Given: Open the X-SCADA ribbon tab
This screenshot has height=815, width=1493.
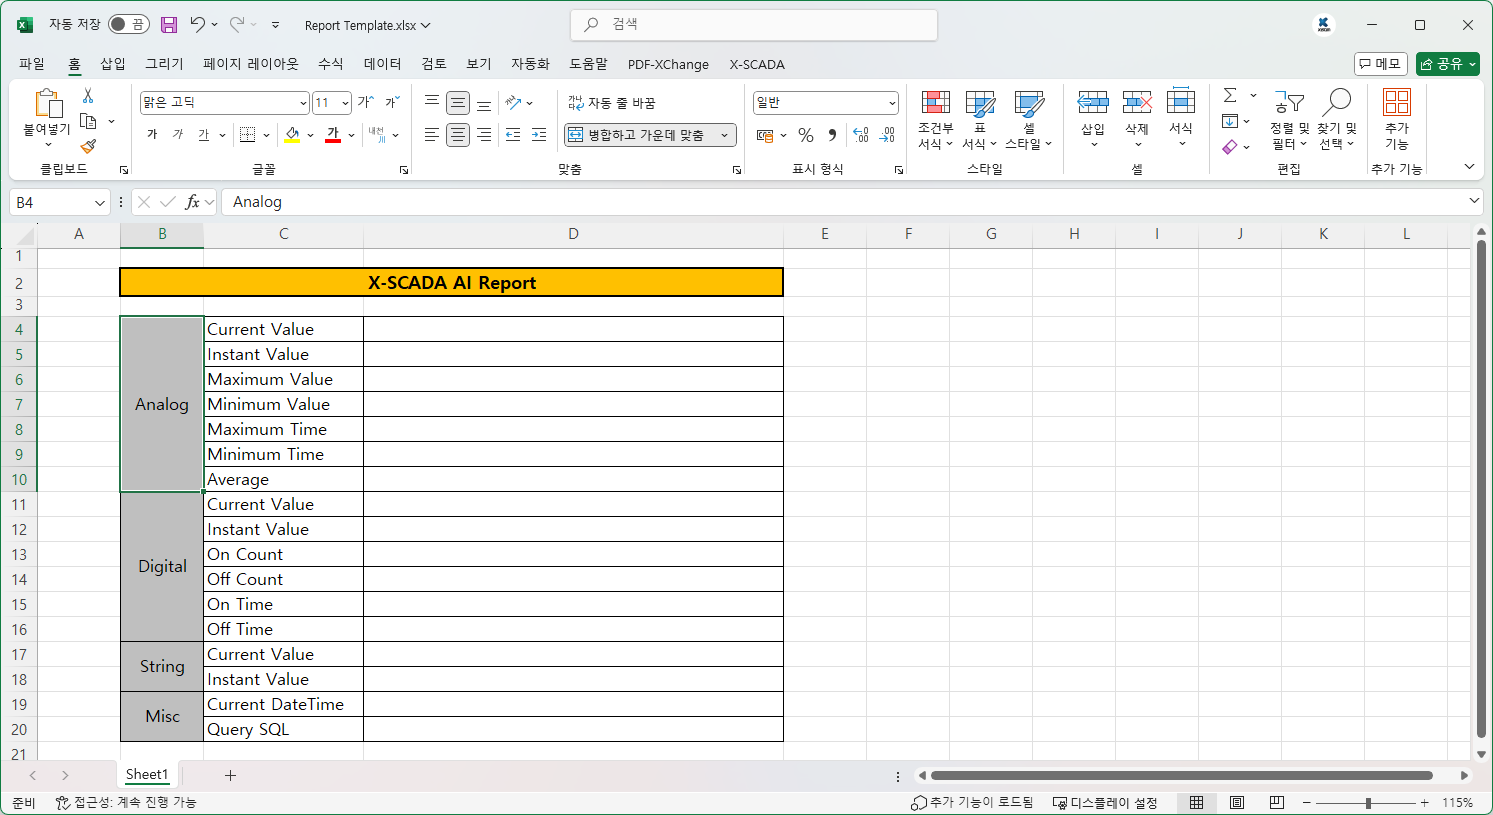Looking at the screenshot, I should coord(757,64).
